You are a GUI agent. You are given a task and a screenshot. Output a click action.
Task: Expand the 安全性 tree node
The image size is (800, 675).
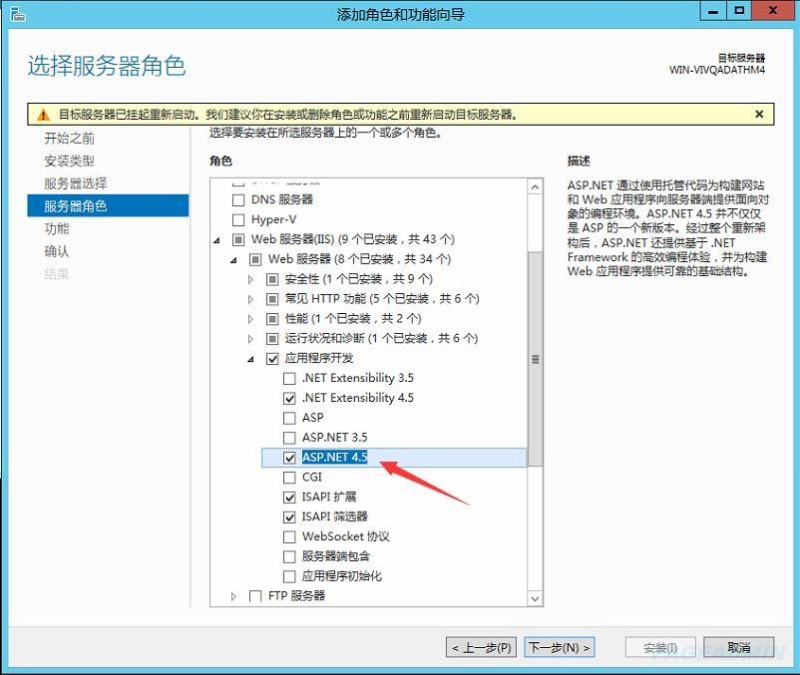(x=251, y=280)
